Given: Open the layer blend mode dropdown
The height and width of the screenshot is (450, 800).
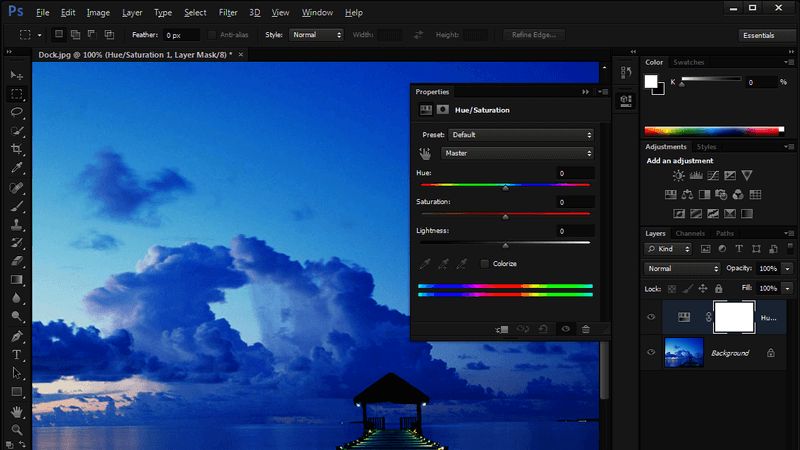Looking at the screenshot, I should [682, 268].
